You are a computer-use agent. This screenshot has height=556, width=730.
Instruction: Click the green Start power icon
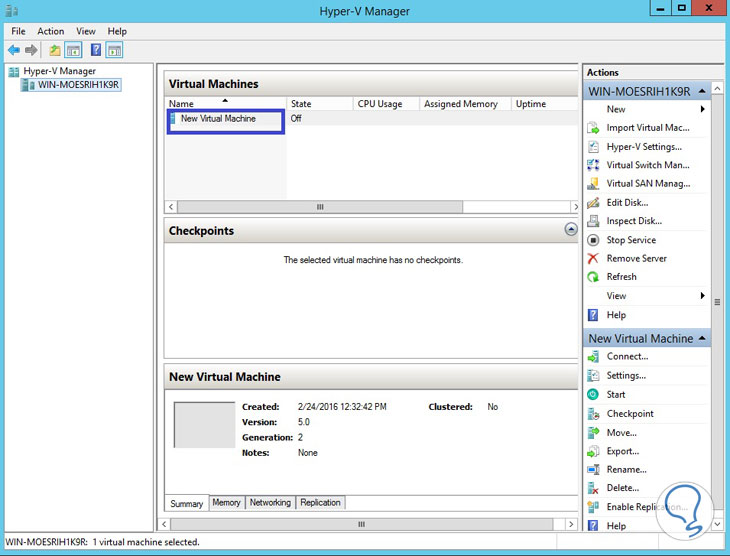pyautogui.click(x=593, y=394)
